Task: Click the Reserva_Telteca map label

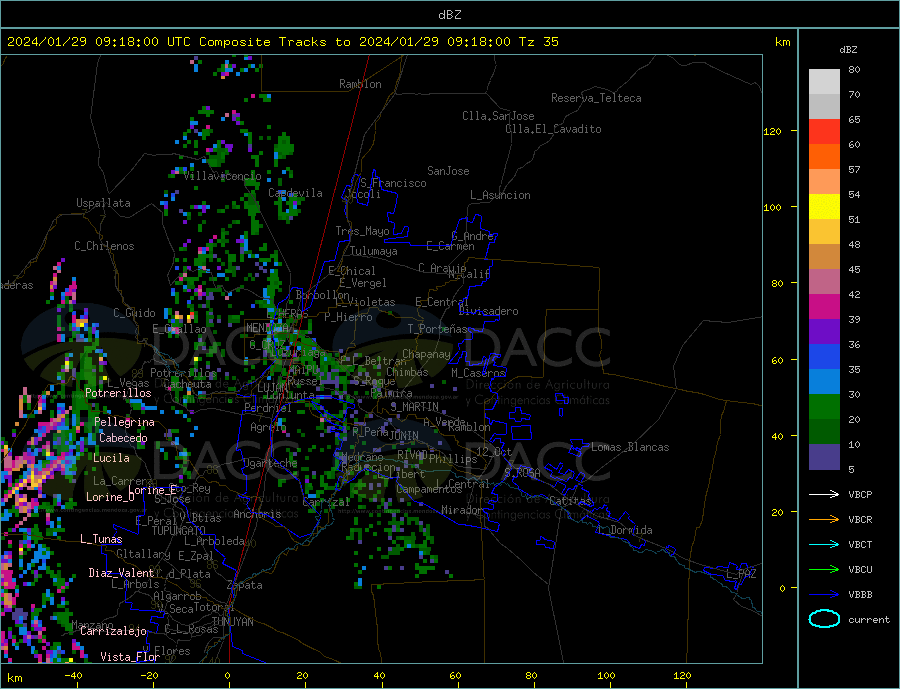Action: coord(596,98)
